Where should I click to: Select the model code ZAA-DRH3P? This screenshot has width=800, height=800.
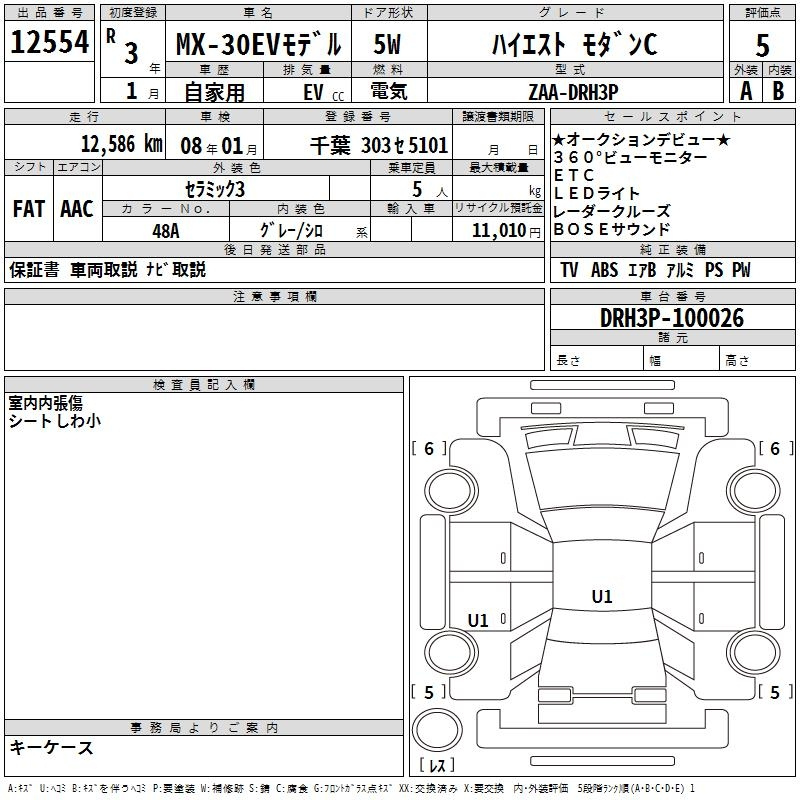(573, 92)
